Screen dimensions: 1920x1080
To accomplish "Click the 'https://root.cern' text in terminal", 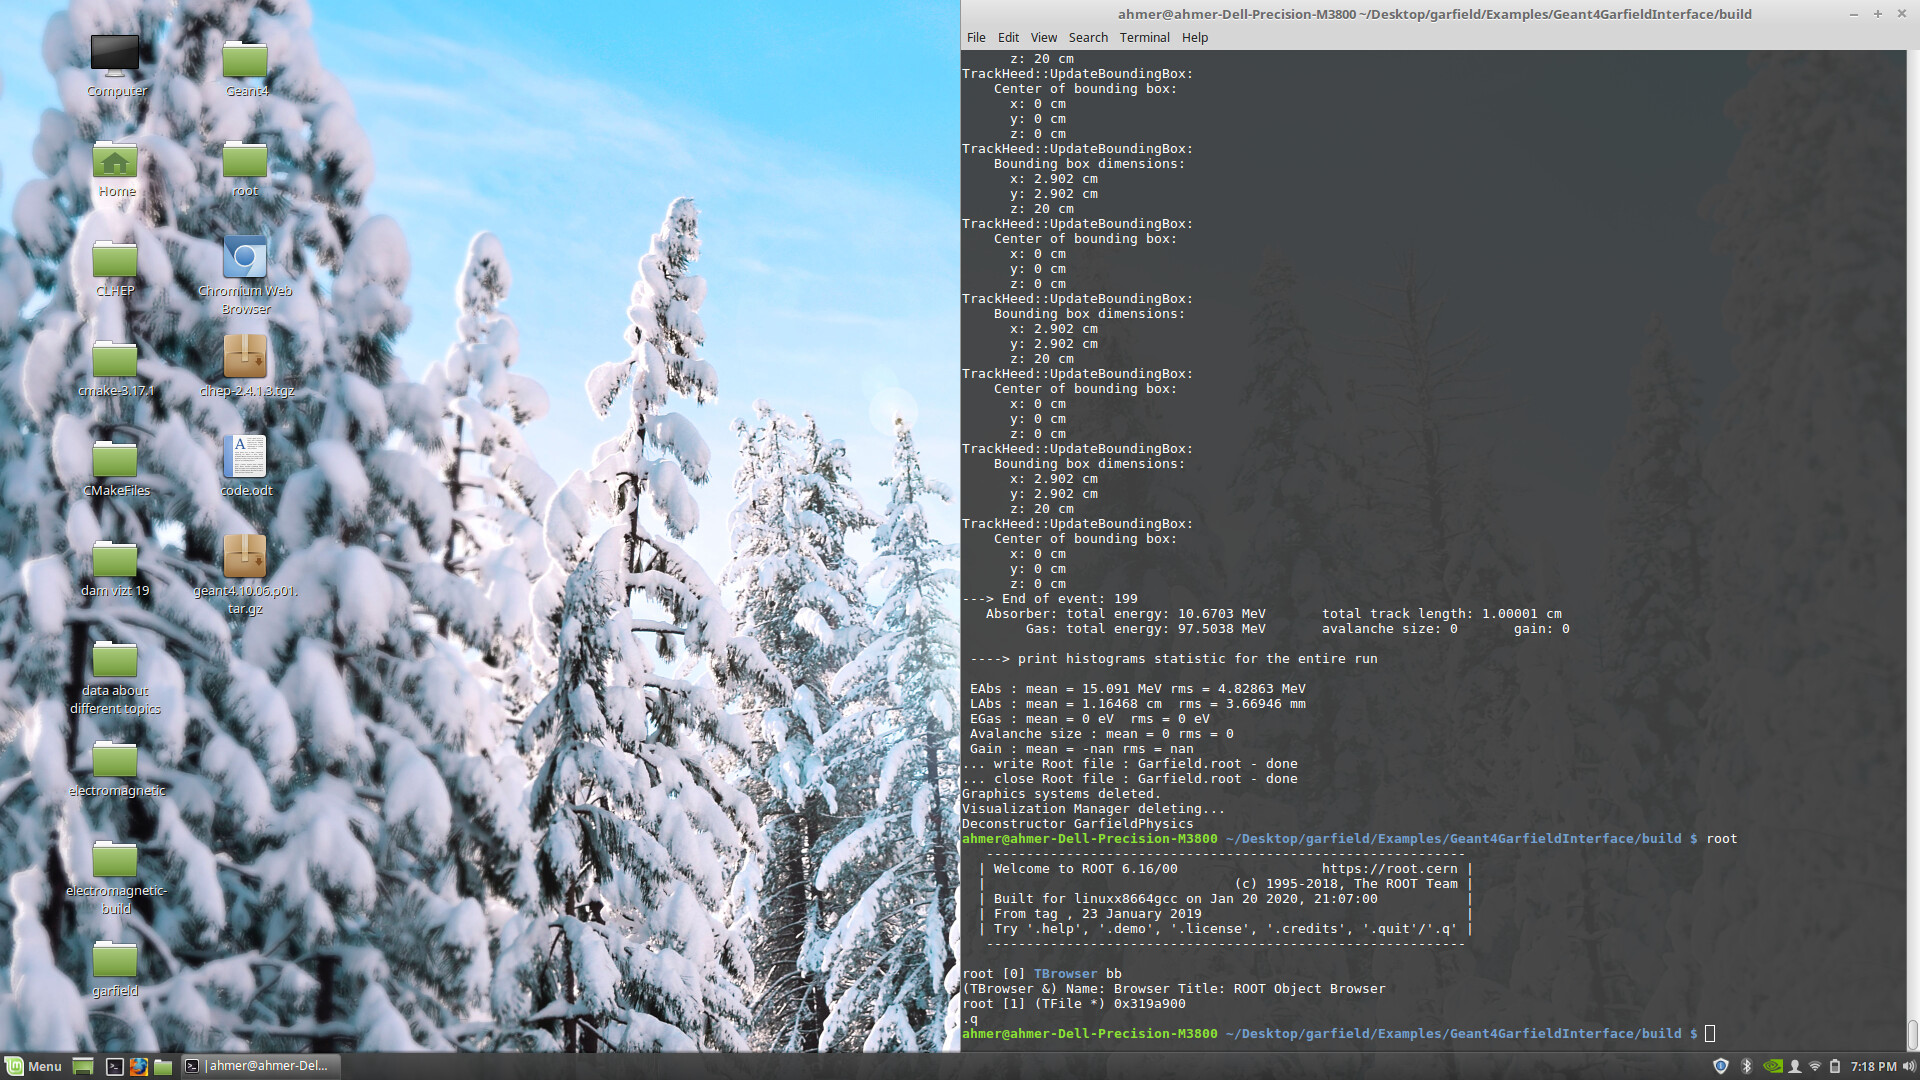I will click(x=1389, y=868).
